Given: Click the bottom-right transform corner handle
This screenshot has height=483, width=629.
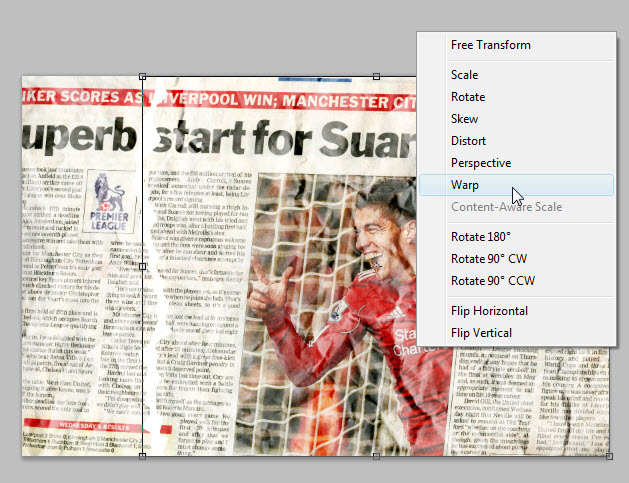Looking at the screenshot, I should (x=609, y=456).
